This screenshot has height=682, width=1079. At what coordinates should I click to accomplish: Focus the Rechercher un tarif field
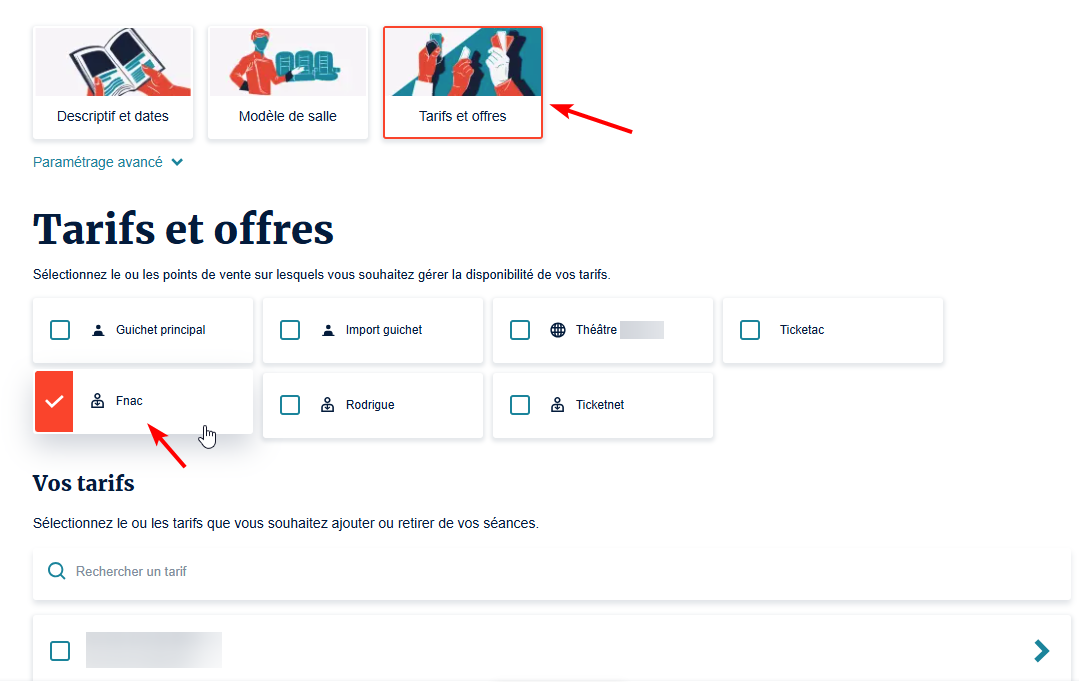[x=552, y=571]
